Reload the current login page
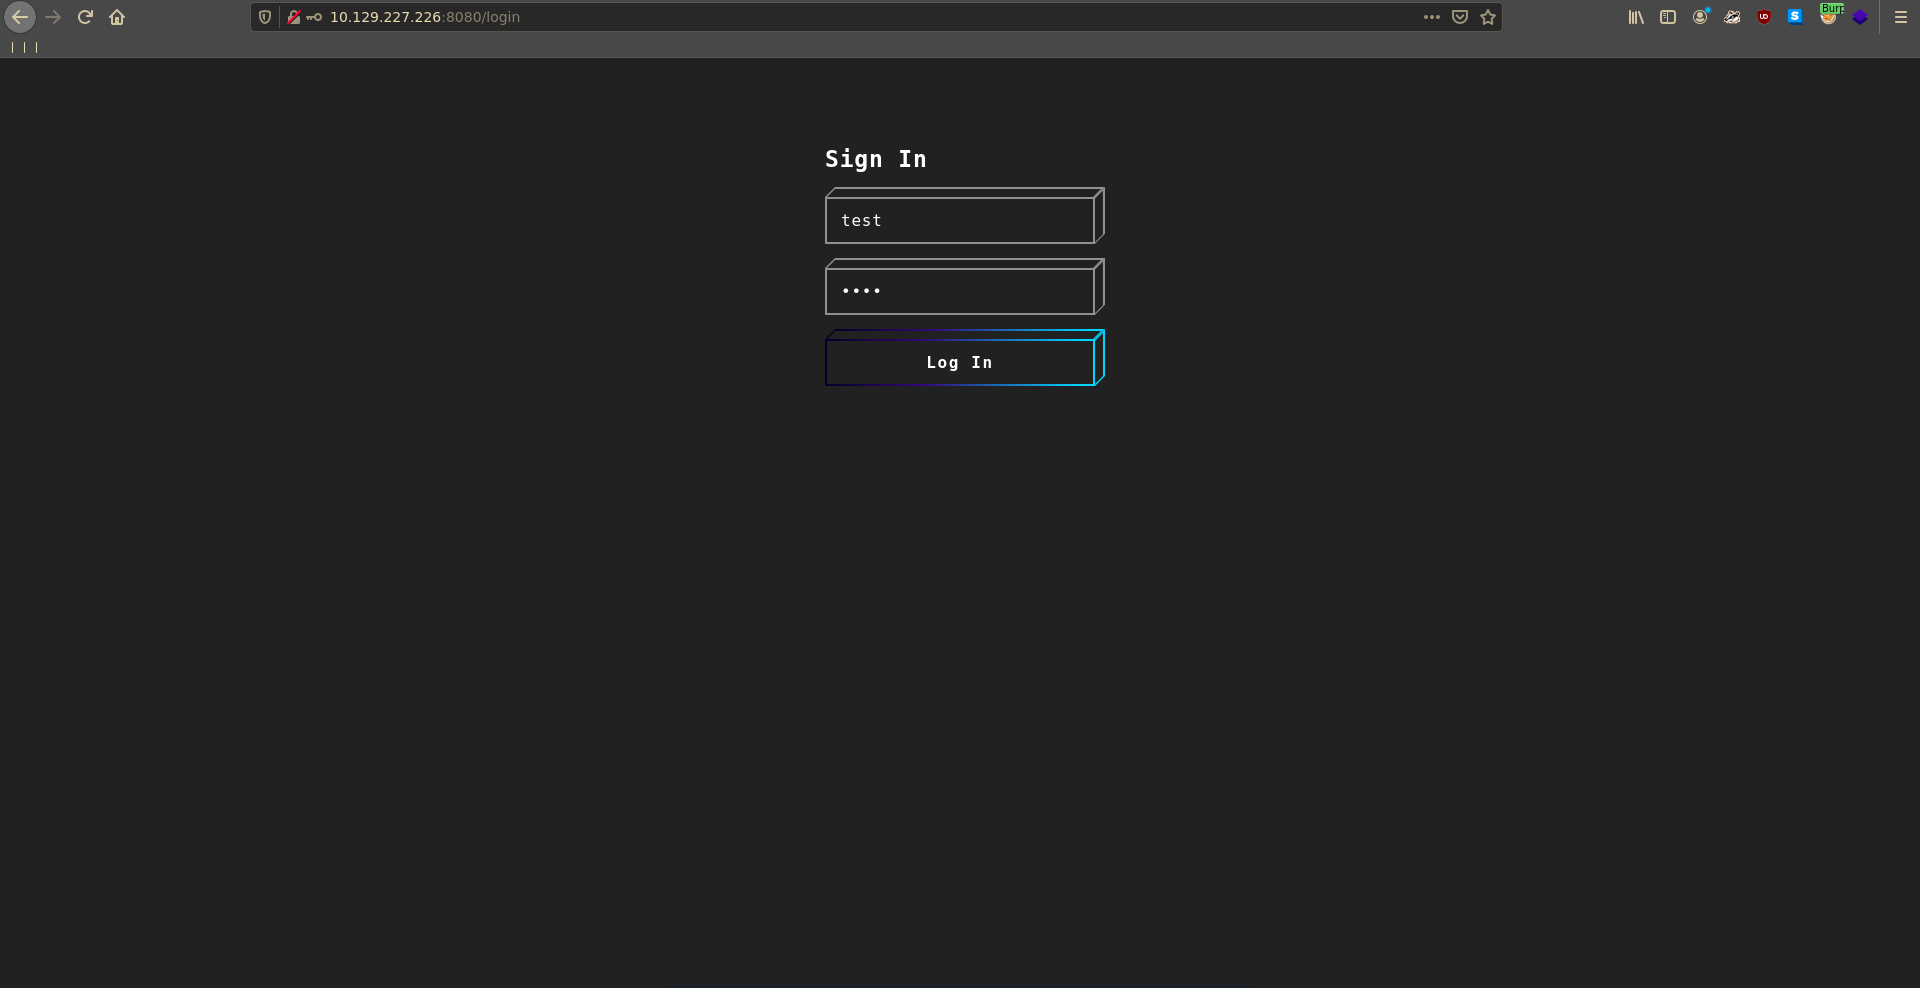1920x988 pixels. click(x=85, y=17)
